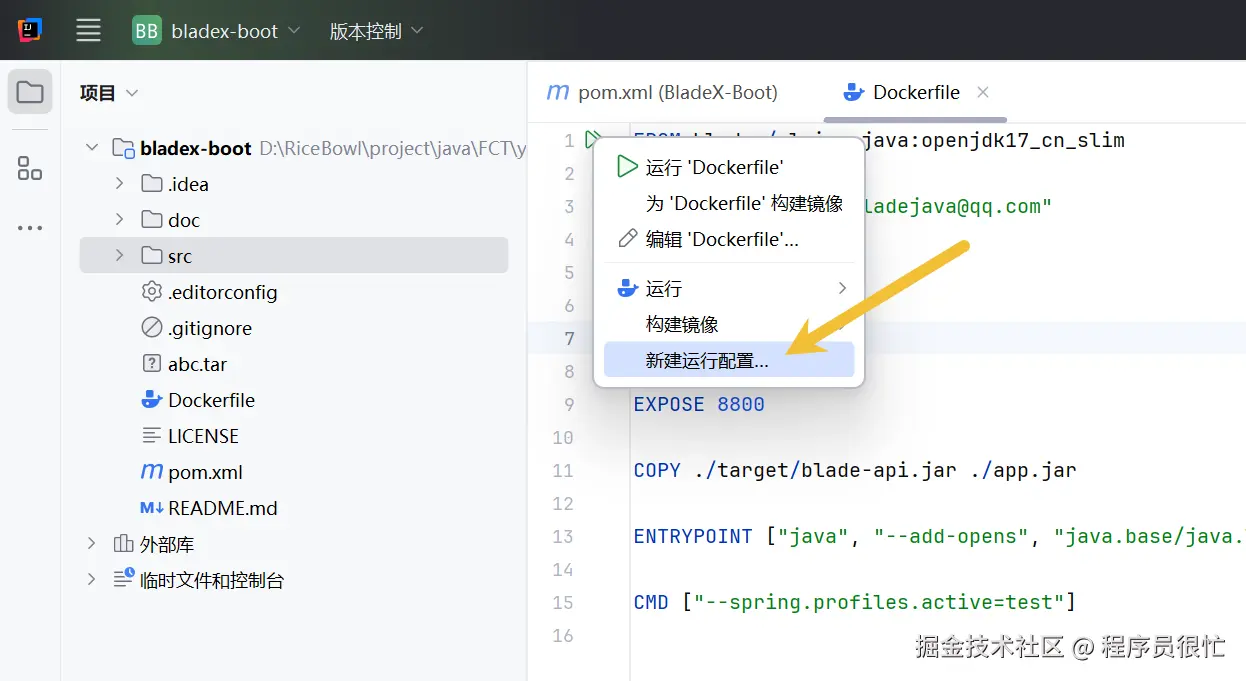Toggle the Project tool window folder icon

click(30, 93)
